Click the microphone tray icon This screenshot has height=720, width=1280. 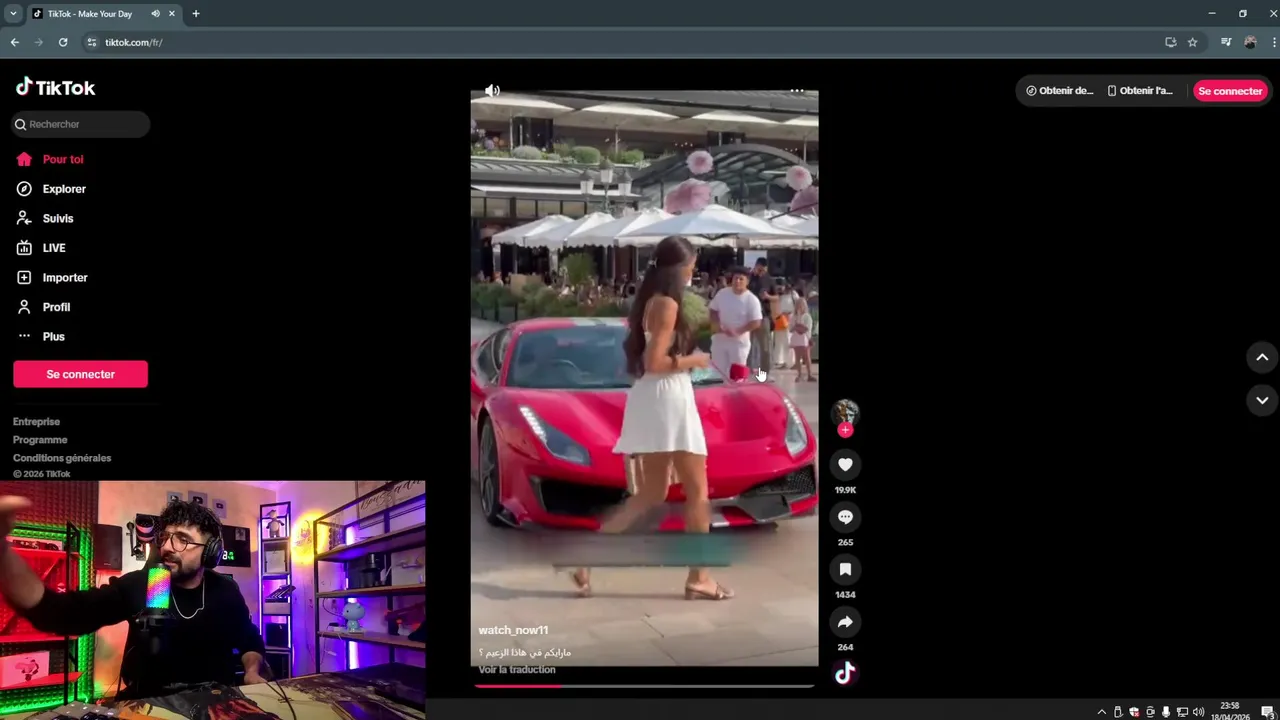pos(1166,712)
